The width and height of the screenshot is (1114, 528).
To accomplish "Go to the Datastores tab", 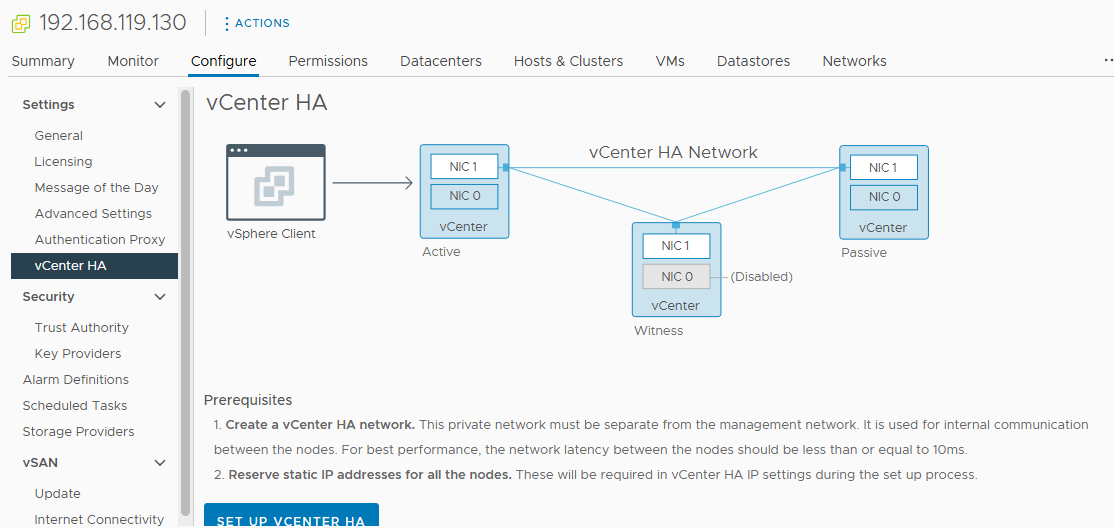I will click(x=753, y=61).
